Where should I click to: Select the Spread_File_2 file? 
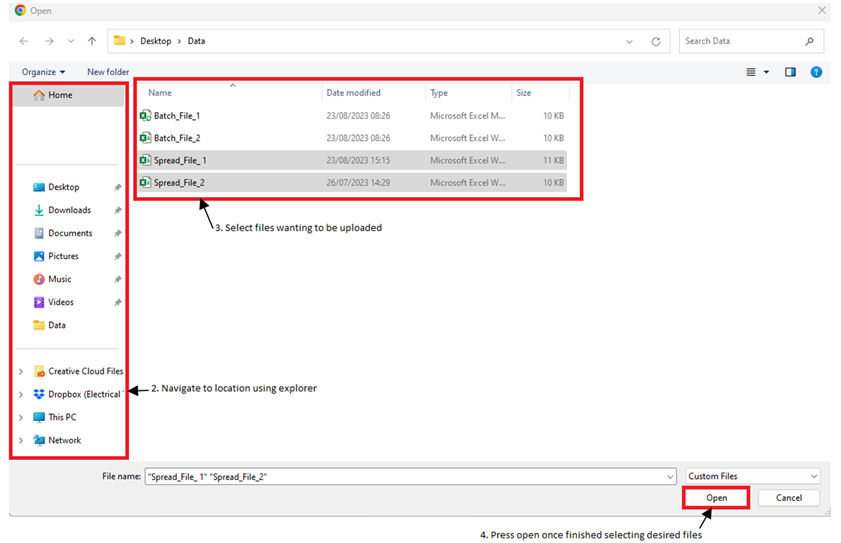pos(352,183)
